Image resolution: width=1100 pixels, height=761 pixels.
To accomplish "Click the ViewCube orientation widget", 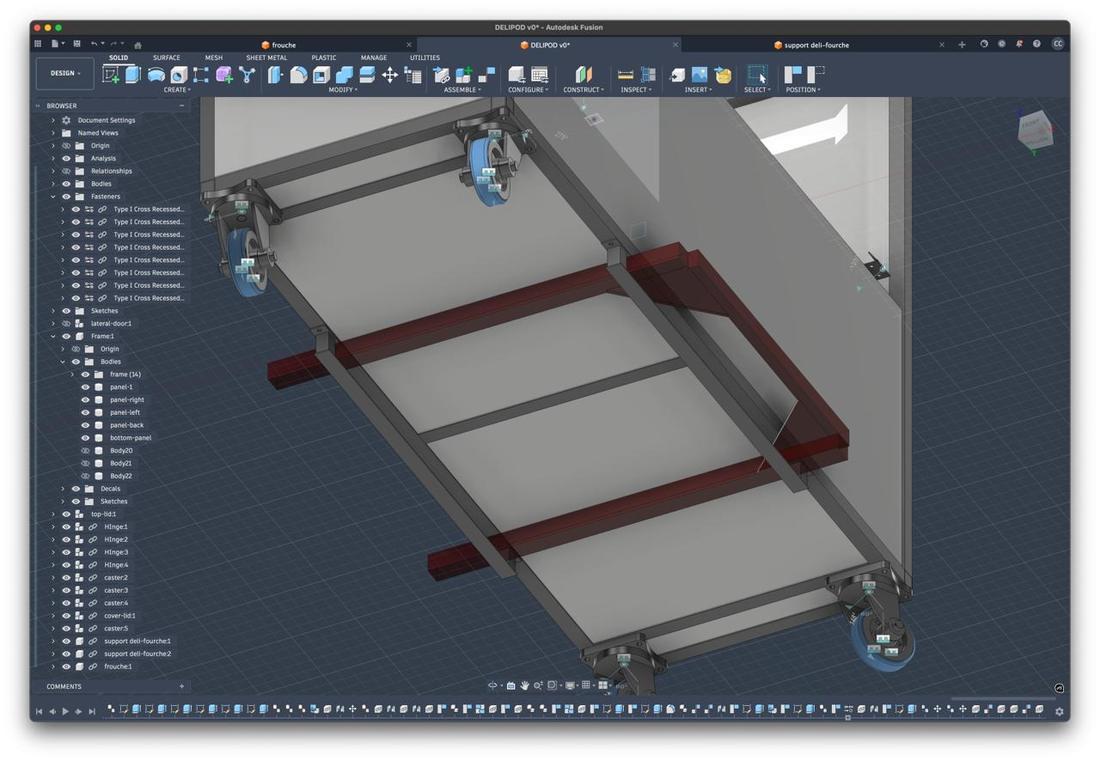I will tap(1035, 130).
